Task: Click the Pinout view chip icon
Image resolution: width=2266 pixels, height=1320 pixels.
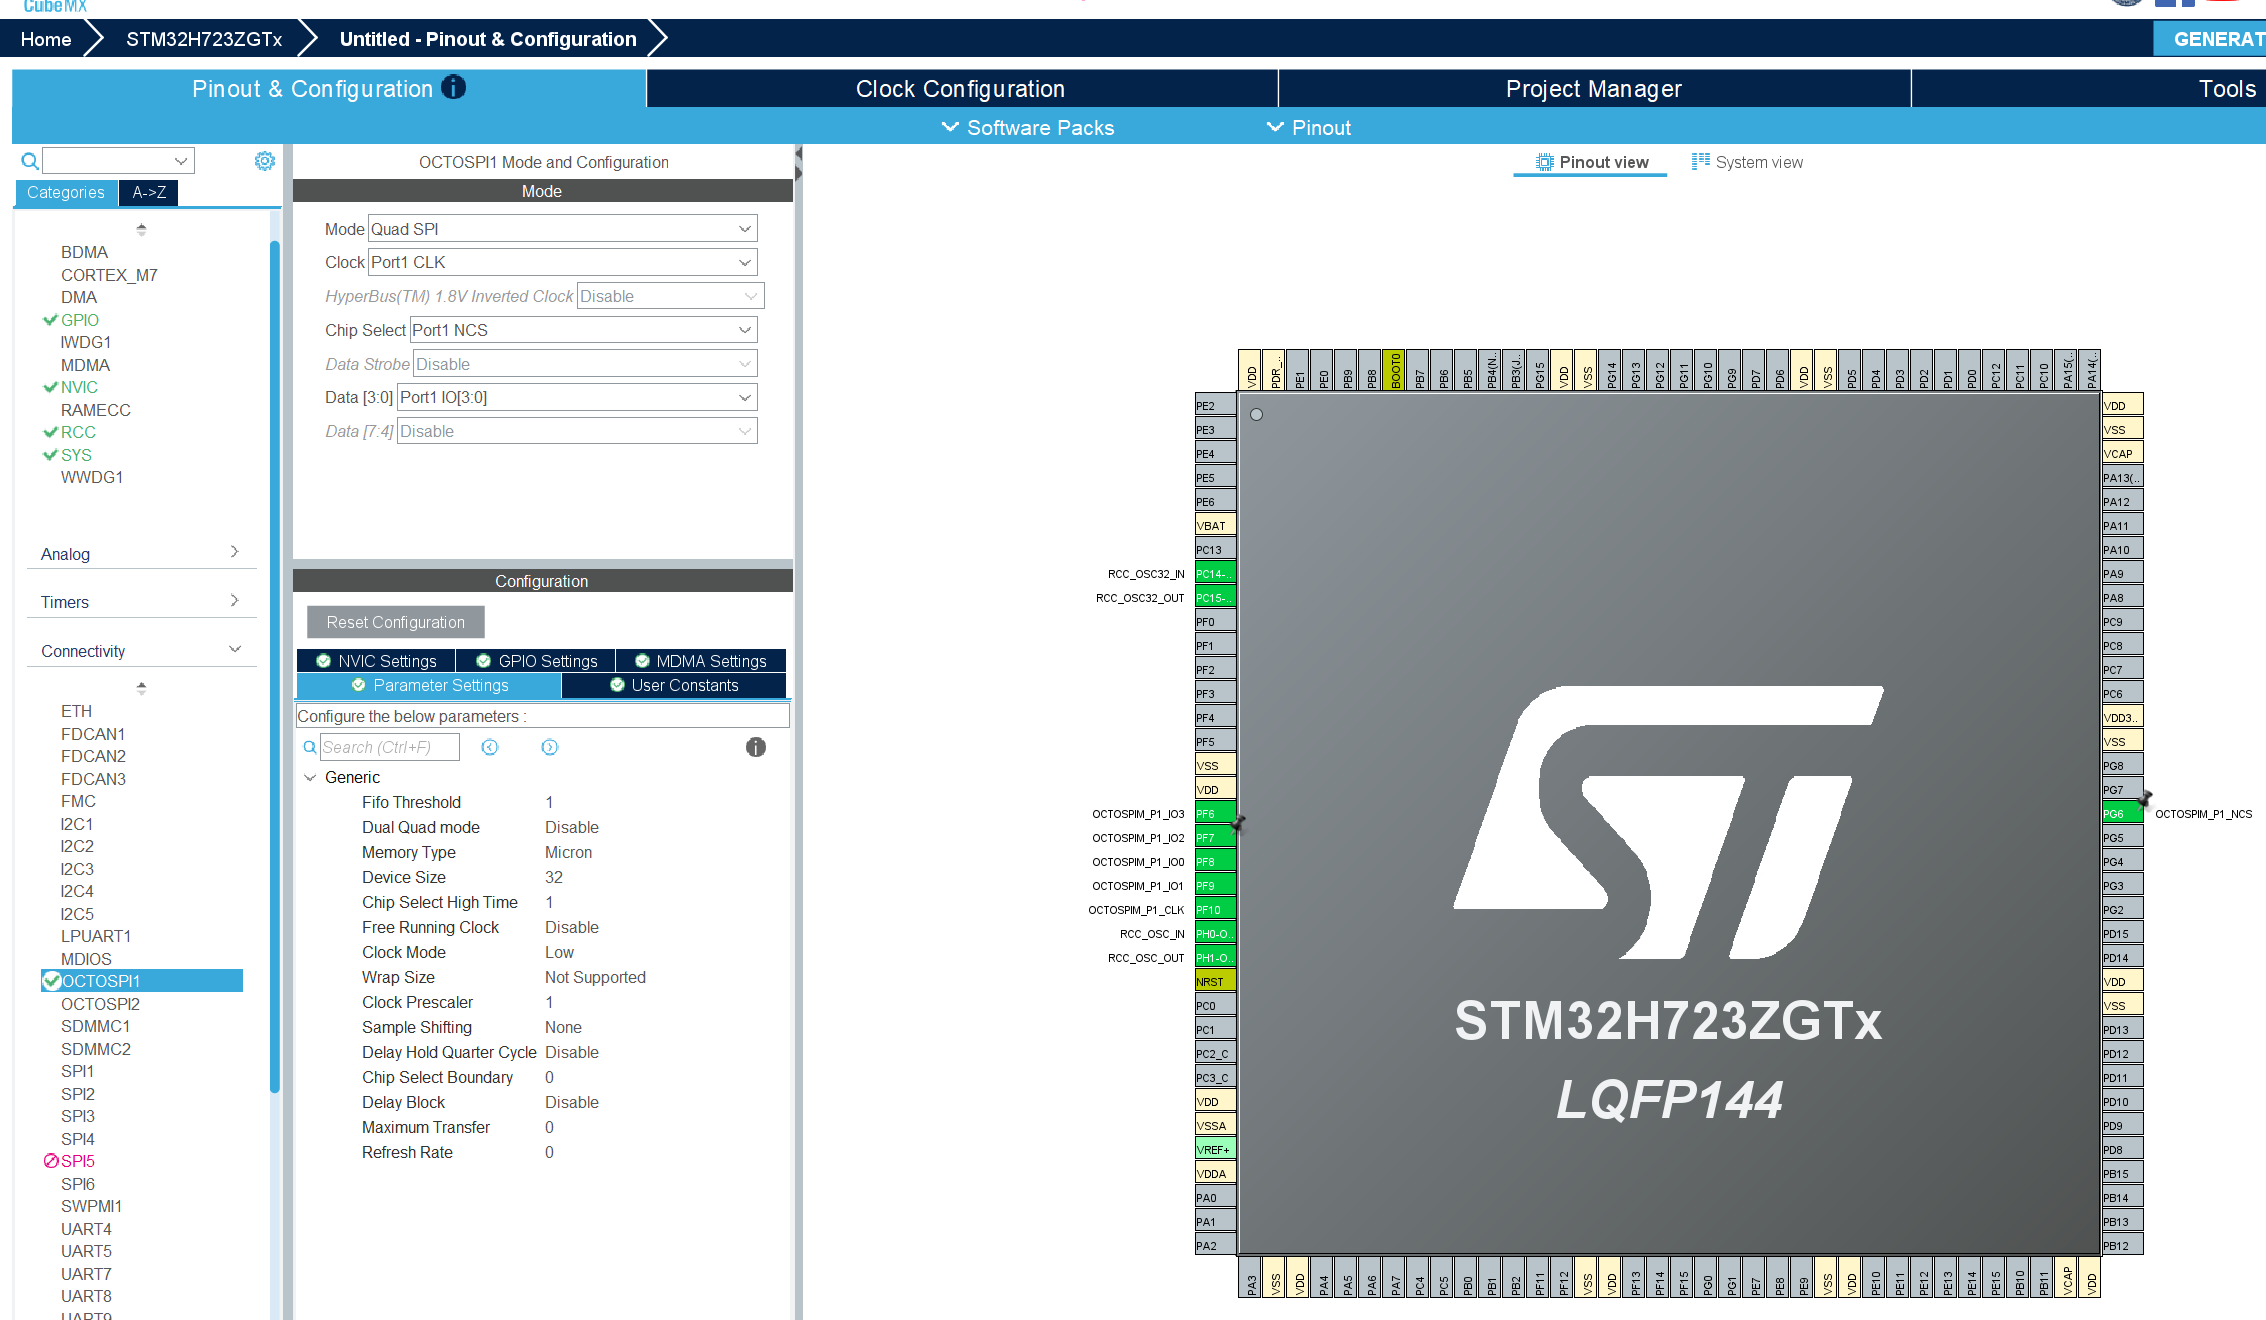Action: (x=1545, y=162)
